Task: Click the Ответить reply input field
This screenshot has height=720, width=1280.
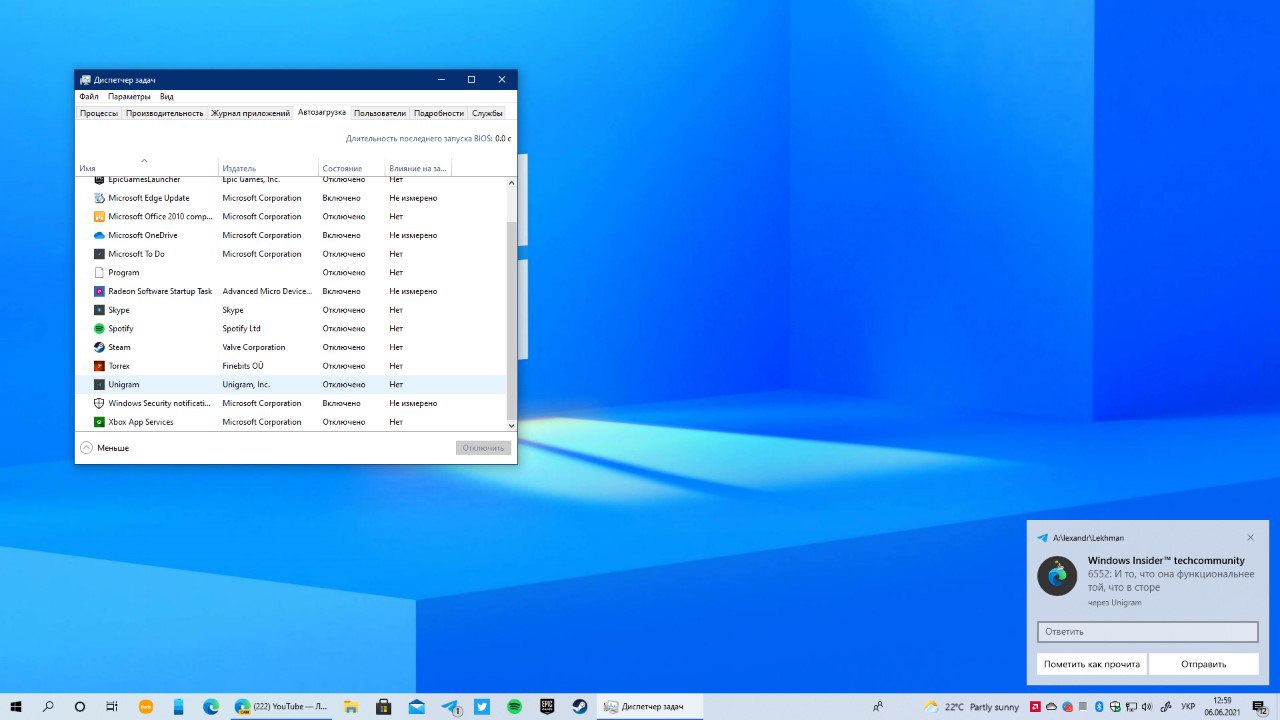Action: (1147, 632)
